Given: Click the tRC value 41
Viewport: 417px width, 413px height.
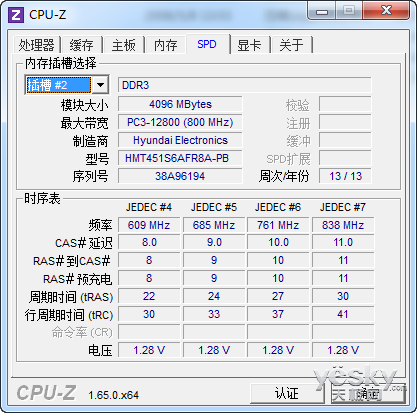Looking at the screenshot, I should [x=343, y=314].
